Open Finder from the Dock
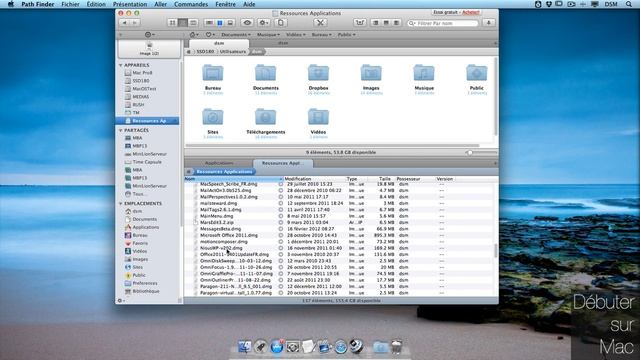This screenshot has width=640, height=360. pyautogui.click(x=244, y=347)
